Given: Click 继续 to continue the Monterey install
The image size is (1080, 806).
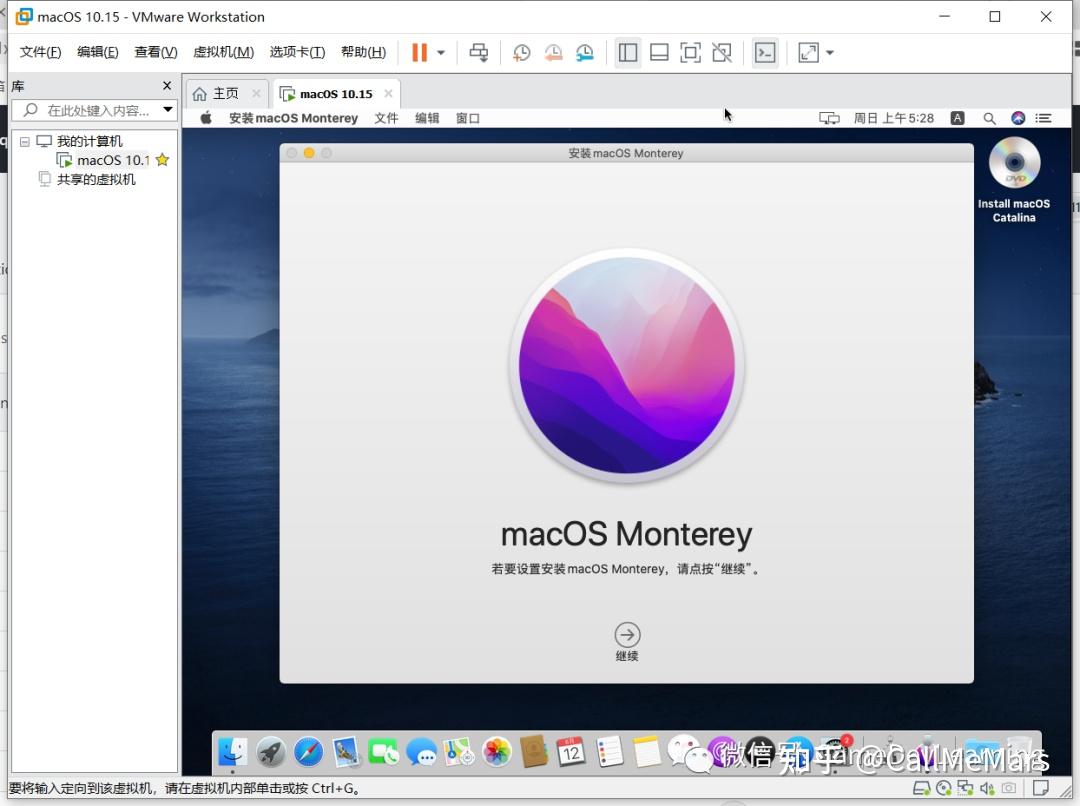Looking at the screenshot, I should coord(627,642).
